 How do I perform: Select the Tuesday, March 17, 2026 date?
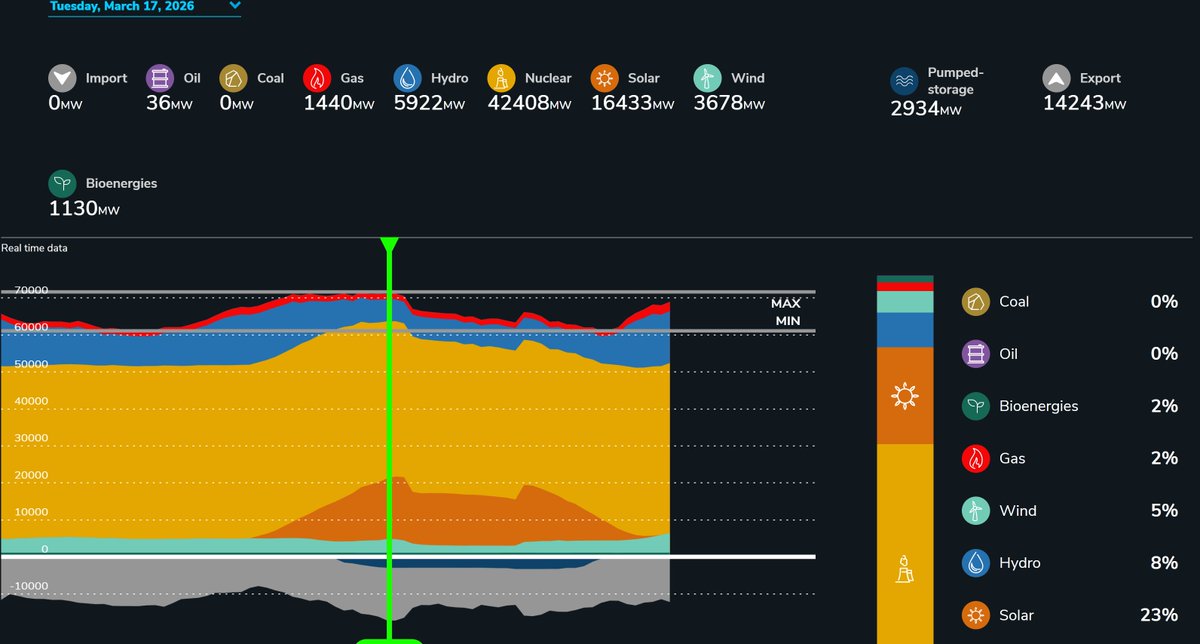click(x=122, y=6)
